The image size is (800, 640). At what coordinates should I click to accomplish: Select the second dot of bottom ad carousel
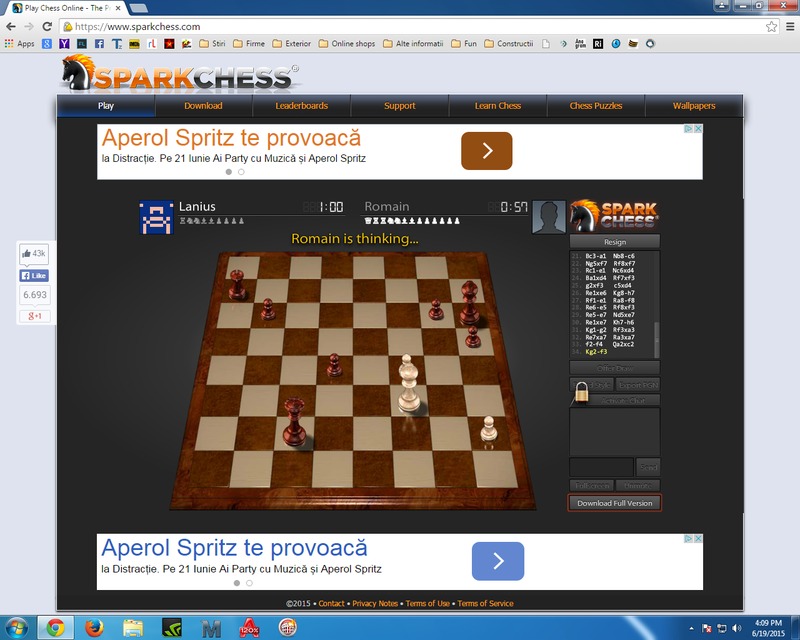click(x=249, y=583)
